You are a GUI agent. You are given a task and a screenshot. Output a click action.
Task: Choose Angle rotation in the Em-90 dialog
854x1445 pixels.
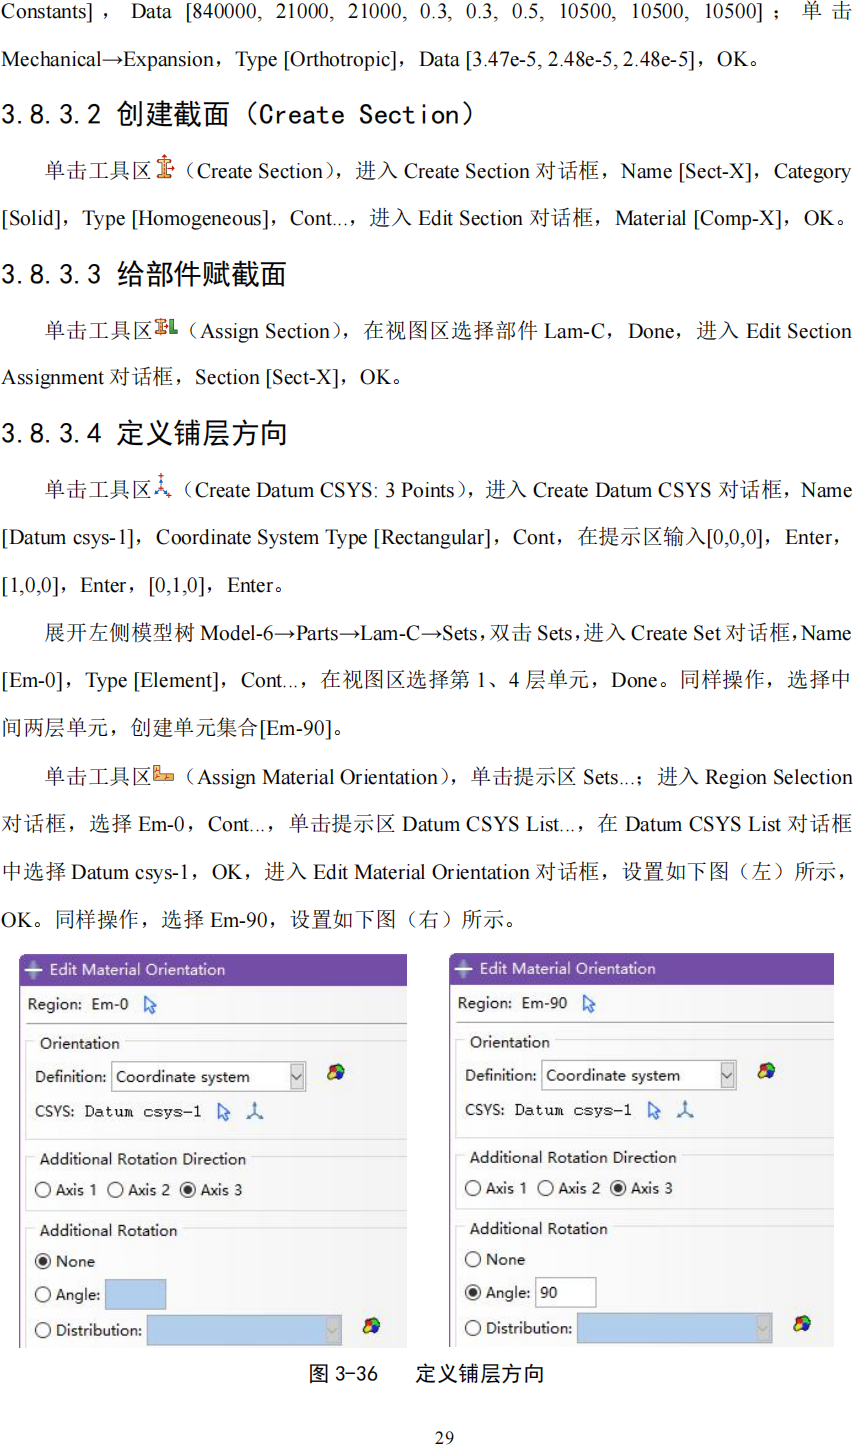click(x=498, y=1293)
